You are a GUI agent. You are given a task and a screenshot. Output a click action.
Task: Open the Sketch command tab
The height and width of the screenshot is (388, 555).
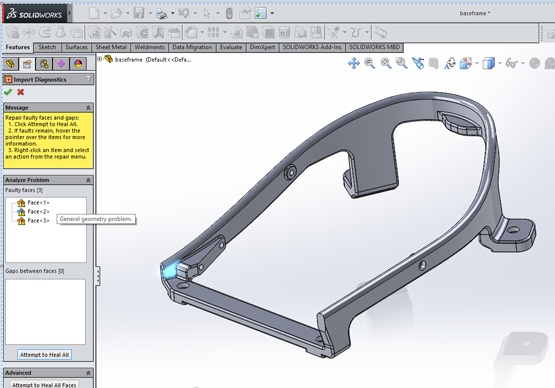tap(47, 47)
